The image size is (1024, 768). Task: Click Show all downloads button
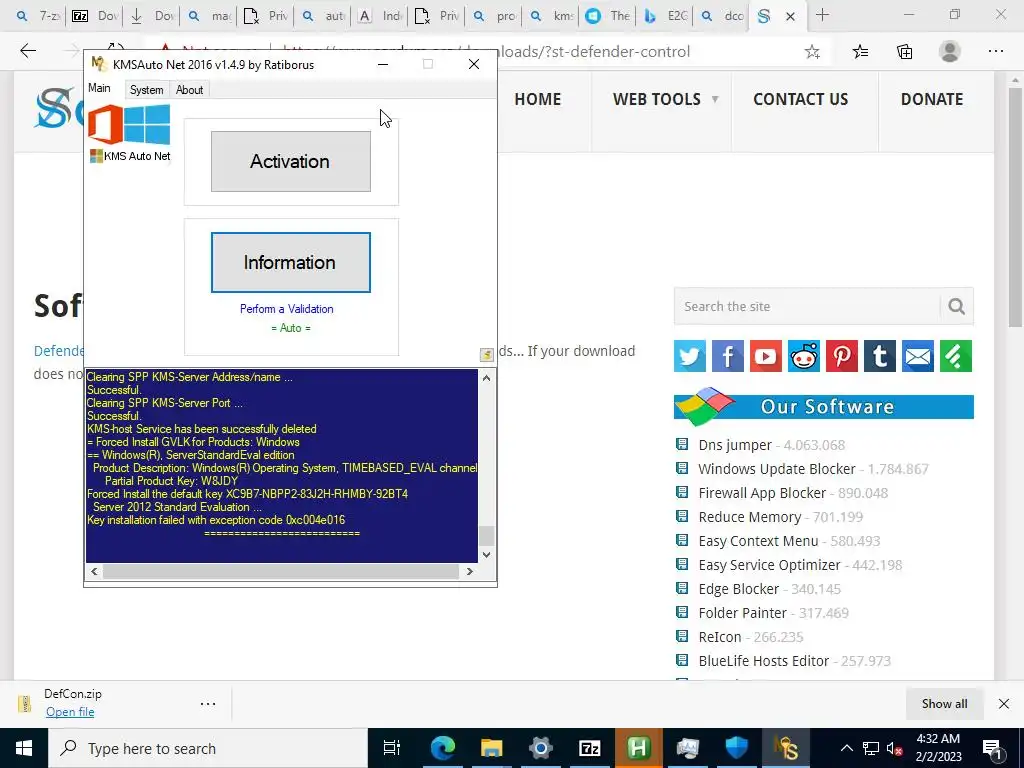944,703
